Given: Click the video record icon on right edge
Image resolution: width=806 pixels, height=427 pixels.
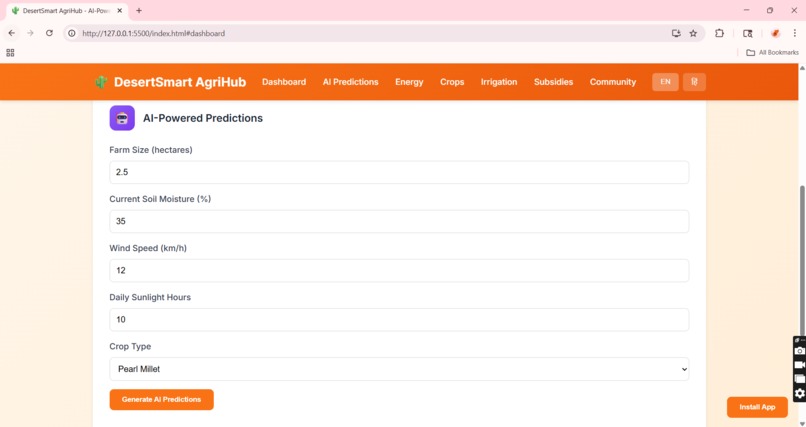Looking at the screenshot, I should click(x=800, y=365).
